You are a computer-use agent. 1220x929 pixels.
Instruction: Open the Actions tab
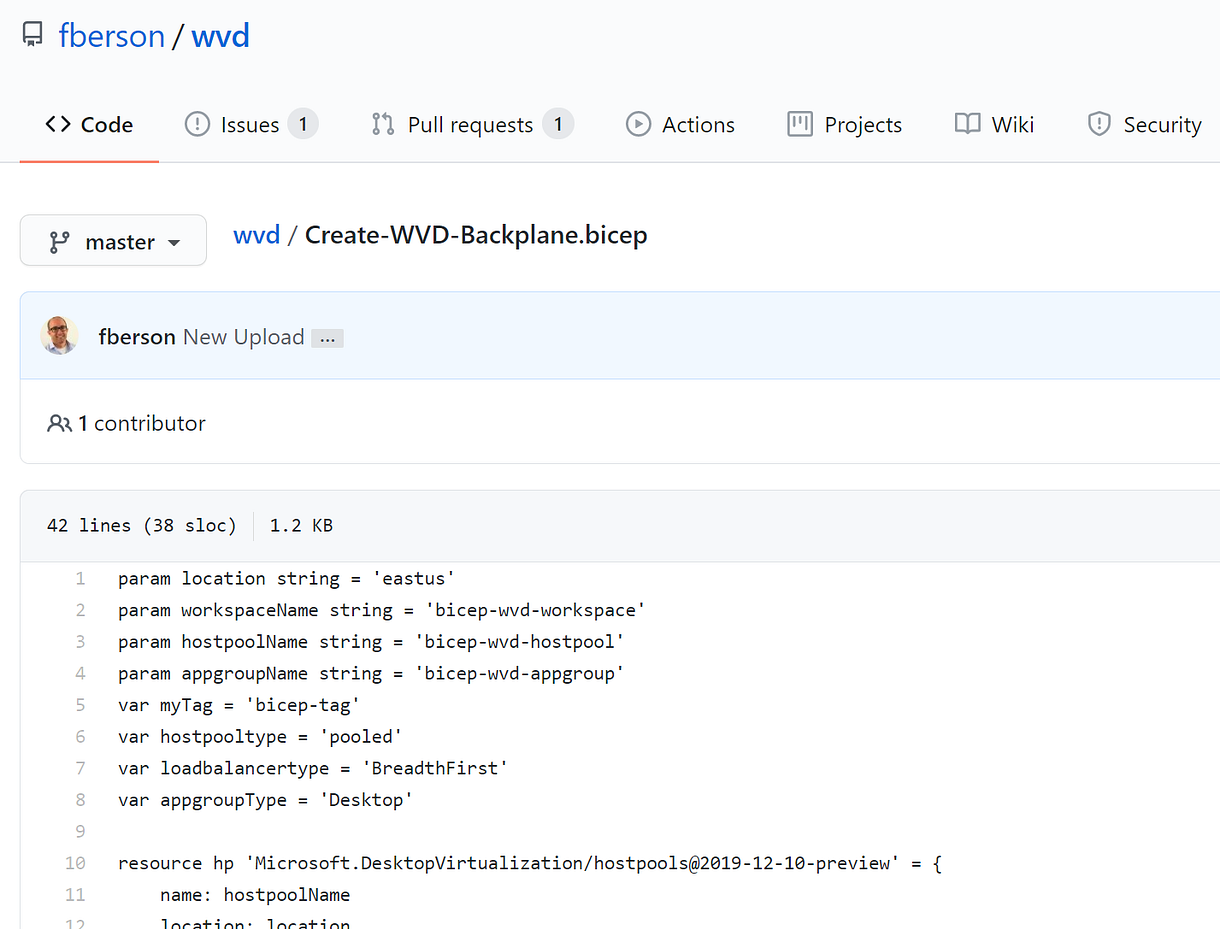pos(680,125)
